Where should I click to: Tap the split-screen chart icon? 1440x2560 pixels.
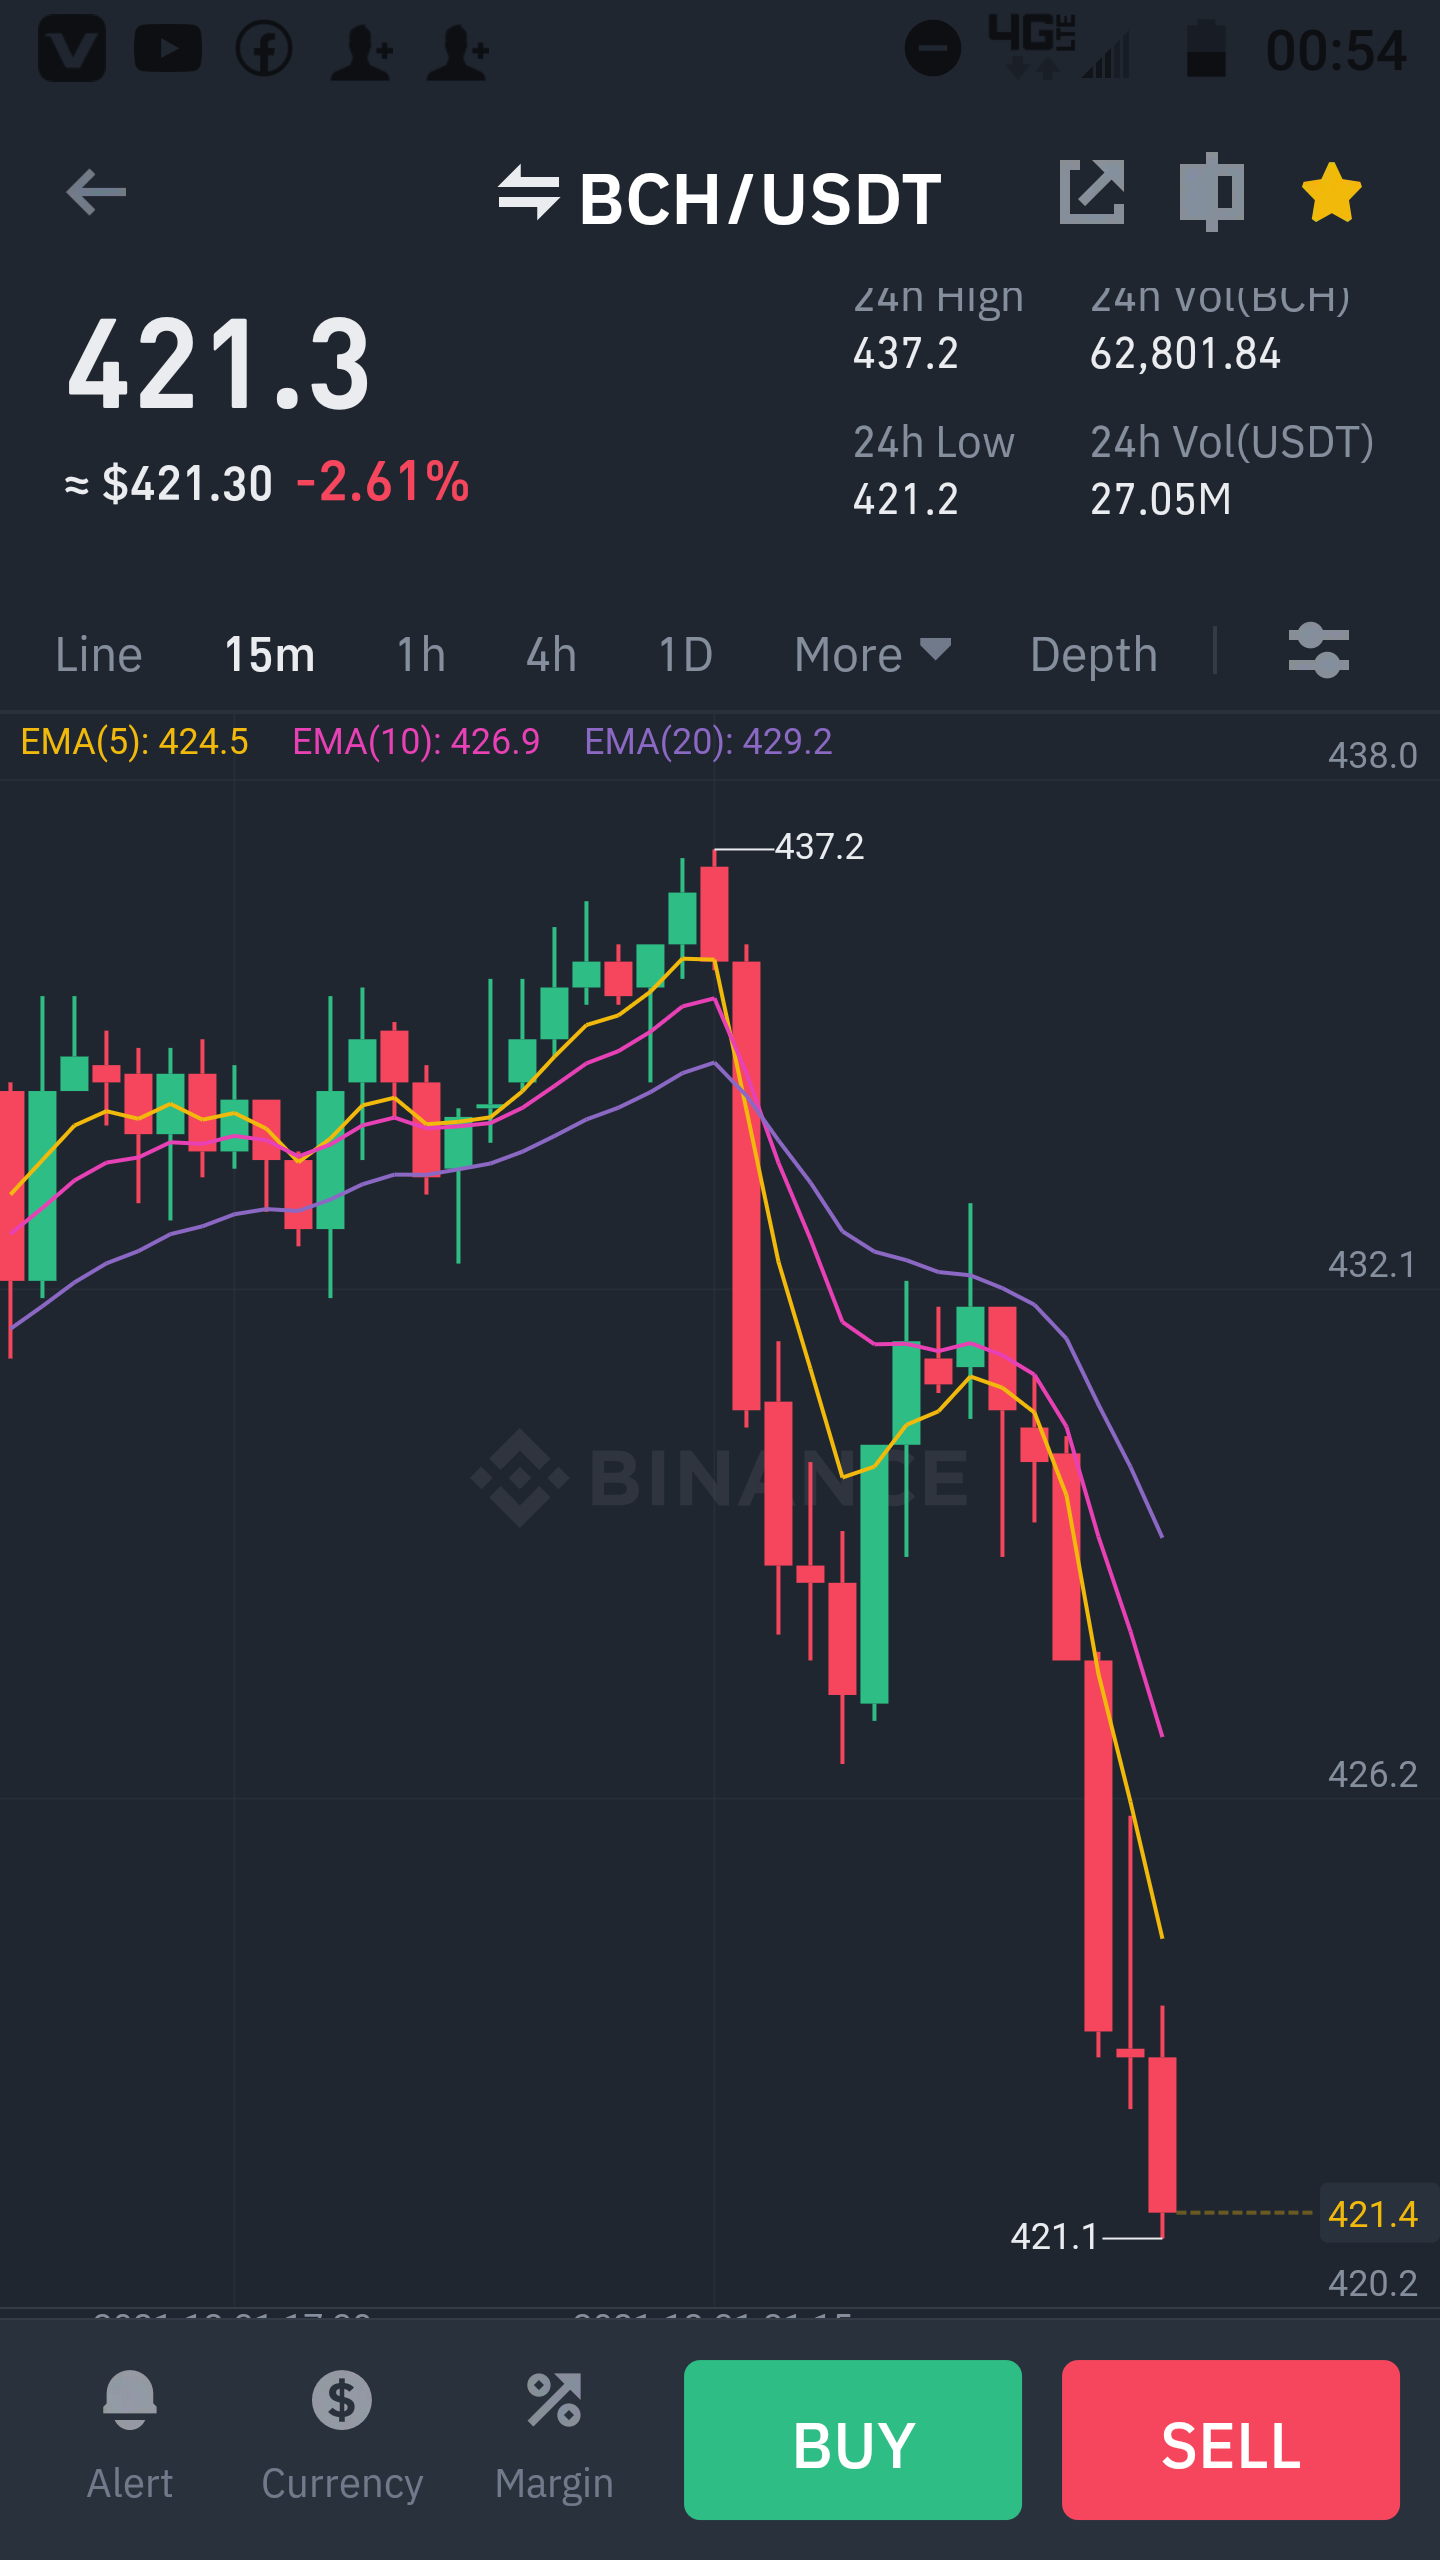click(x=1211, y=191)
